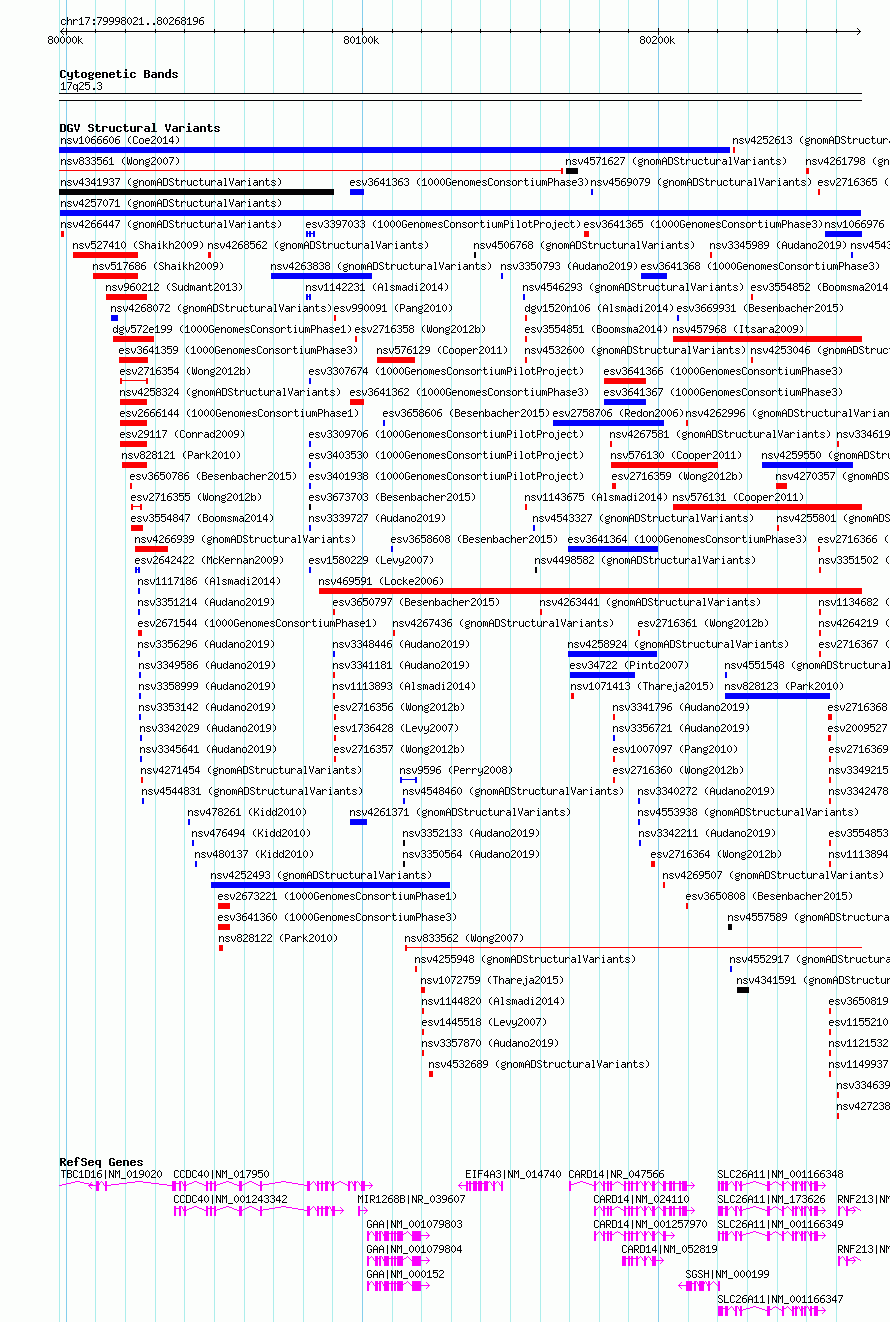Click gene CARD14|NR_047566
This screenshot has height=1322, width=890.
(x=616, y=1174)
